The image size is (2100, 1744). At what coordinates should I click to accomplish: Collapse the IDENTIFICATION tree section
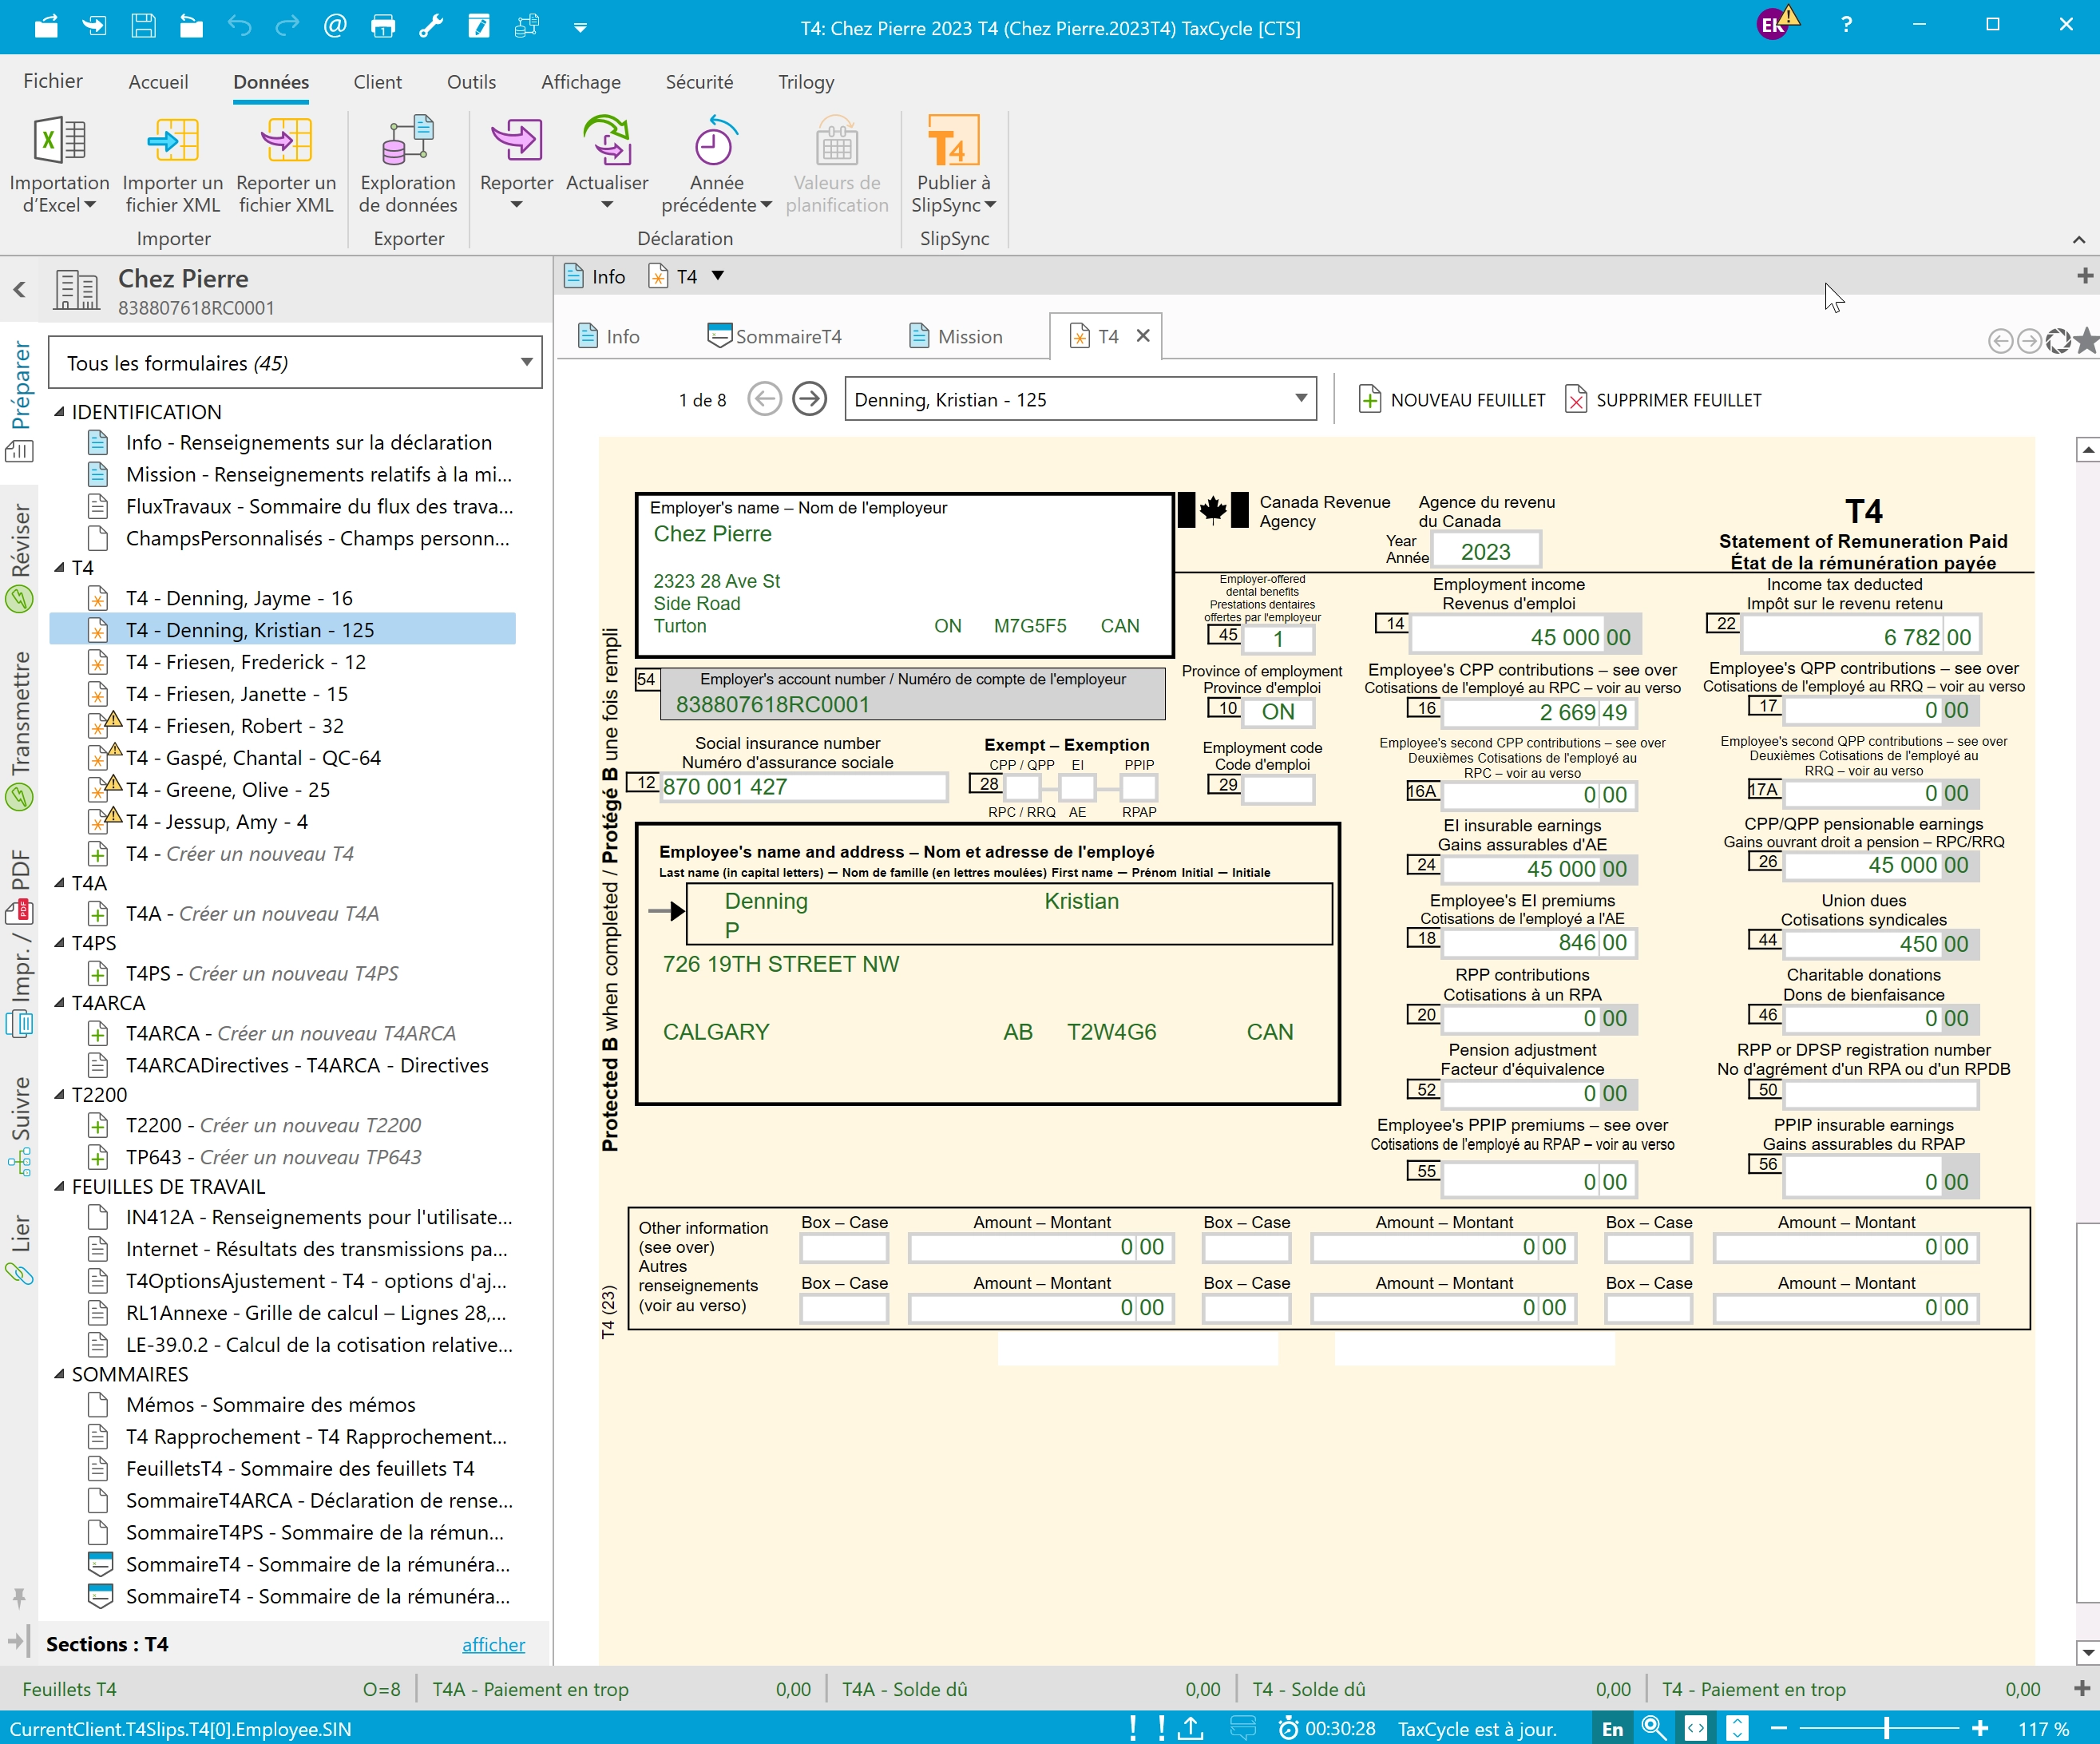59,412
